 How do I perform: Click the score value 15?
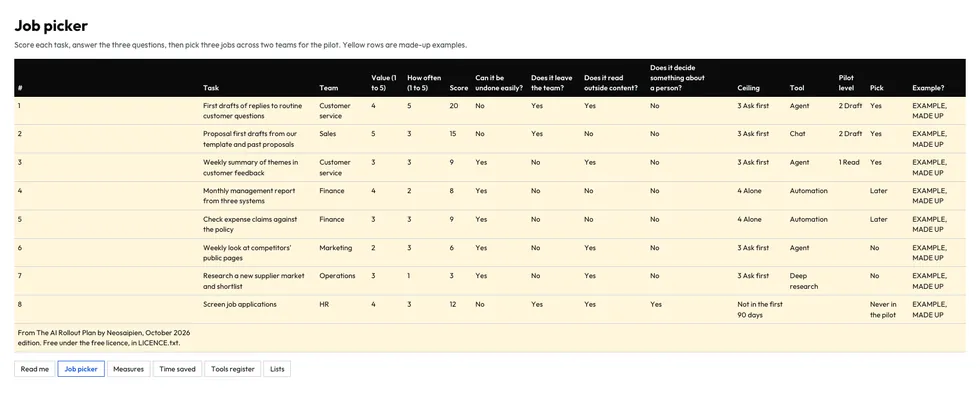tap(453, 134)
